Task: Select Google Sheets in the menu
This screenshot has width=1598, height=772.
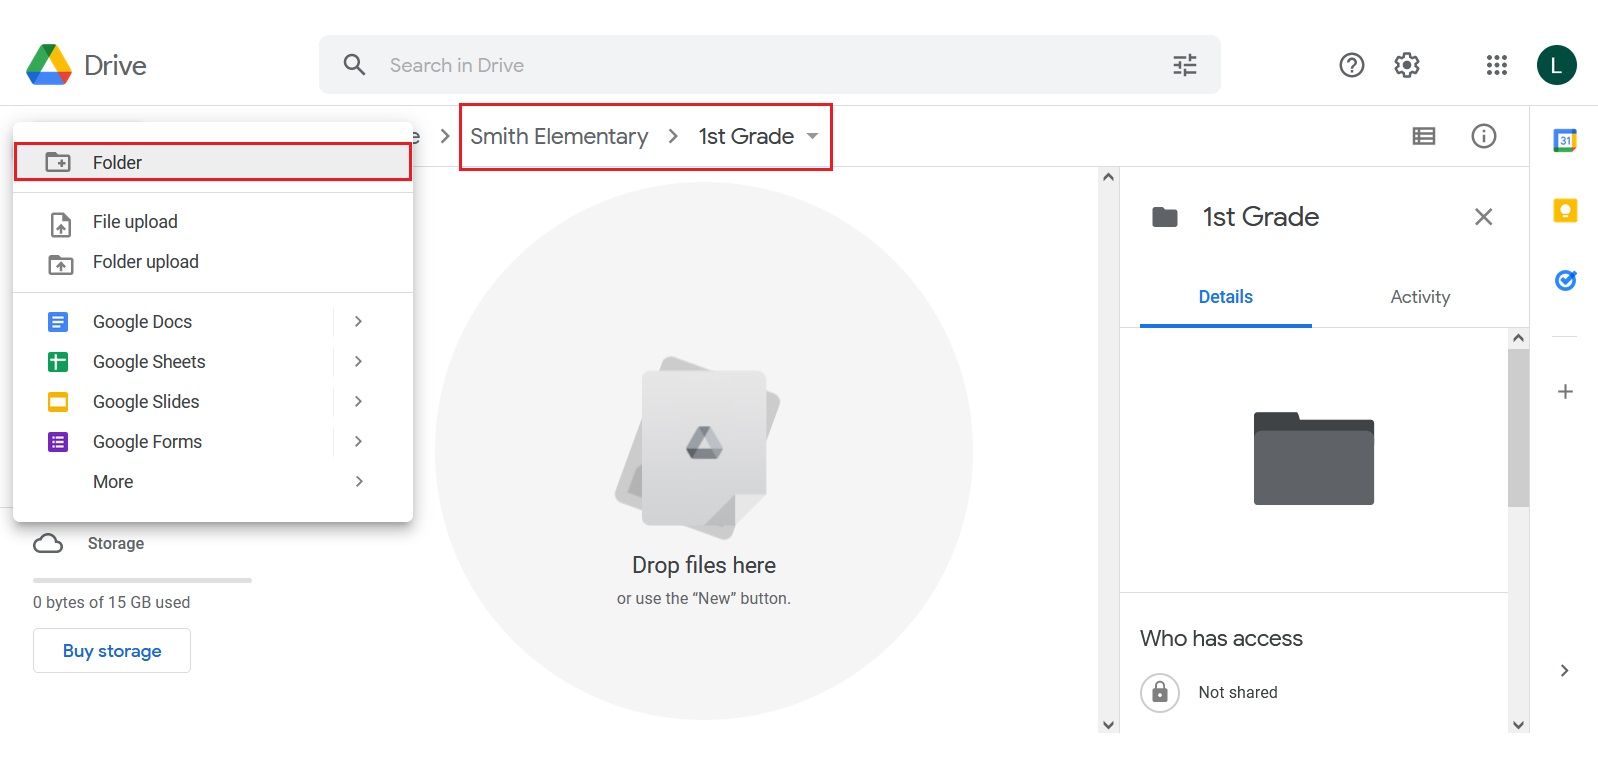Action: point(213,362)
